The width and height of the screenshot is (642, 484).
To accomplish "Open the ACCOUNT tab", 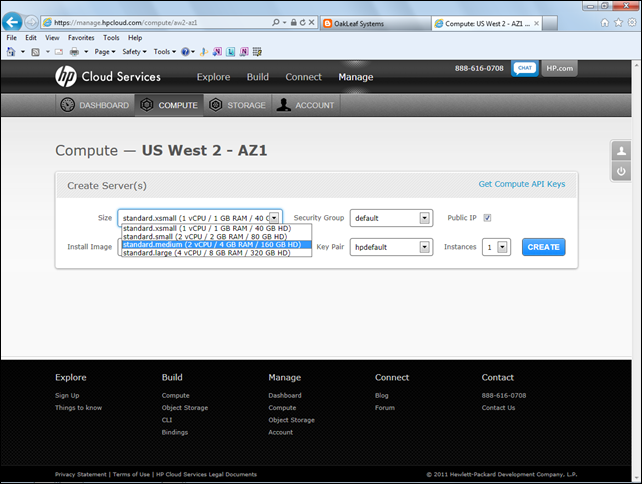I will coord(305,105).
